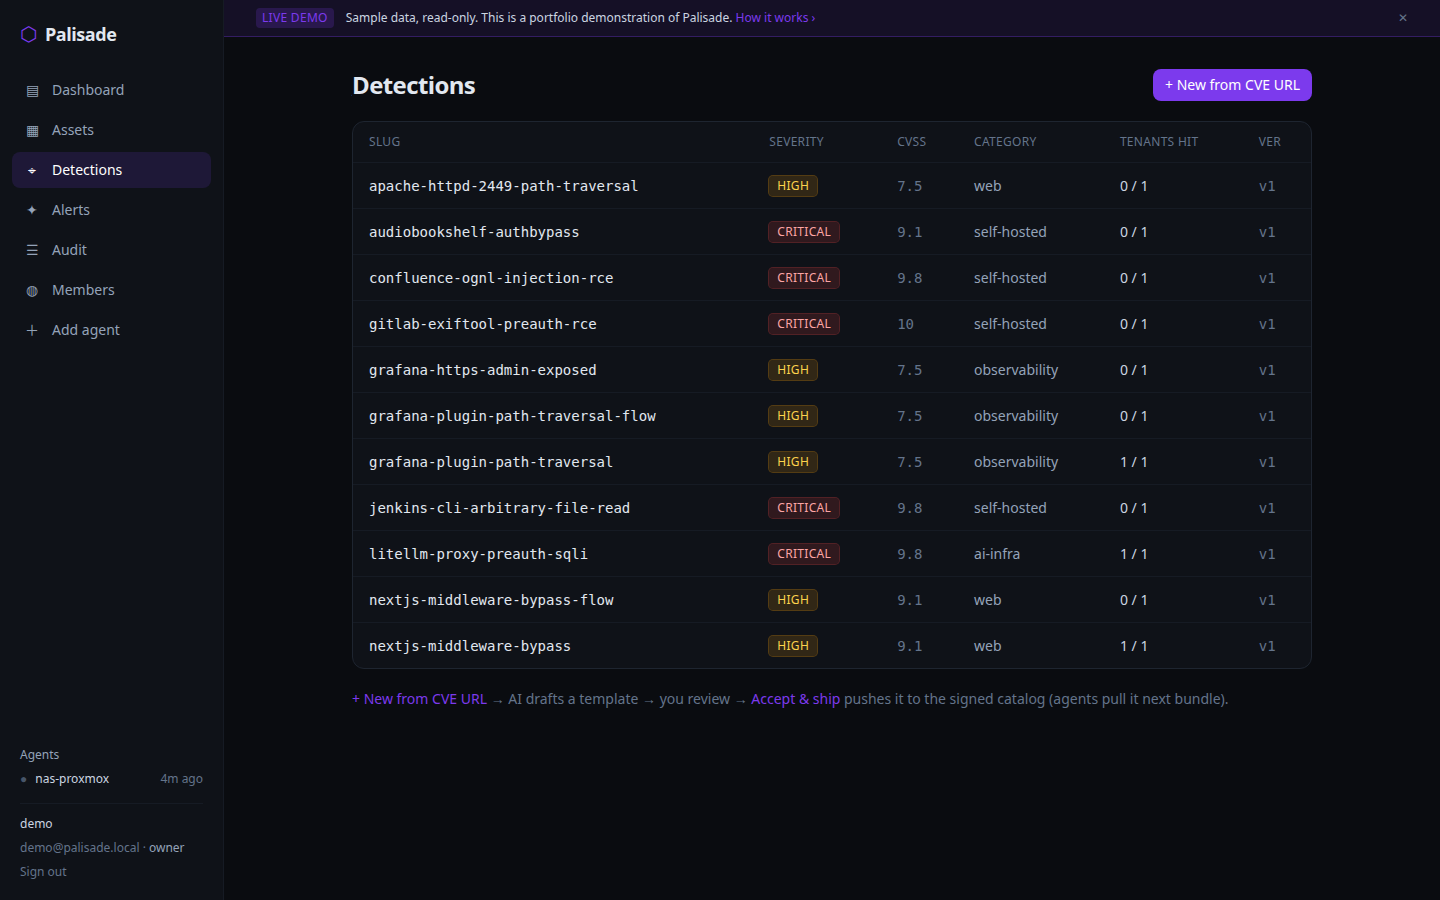
Task: Click CRITICAL badge on audiobookshelf-authbypass row
Action: point(804,232)
